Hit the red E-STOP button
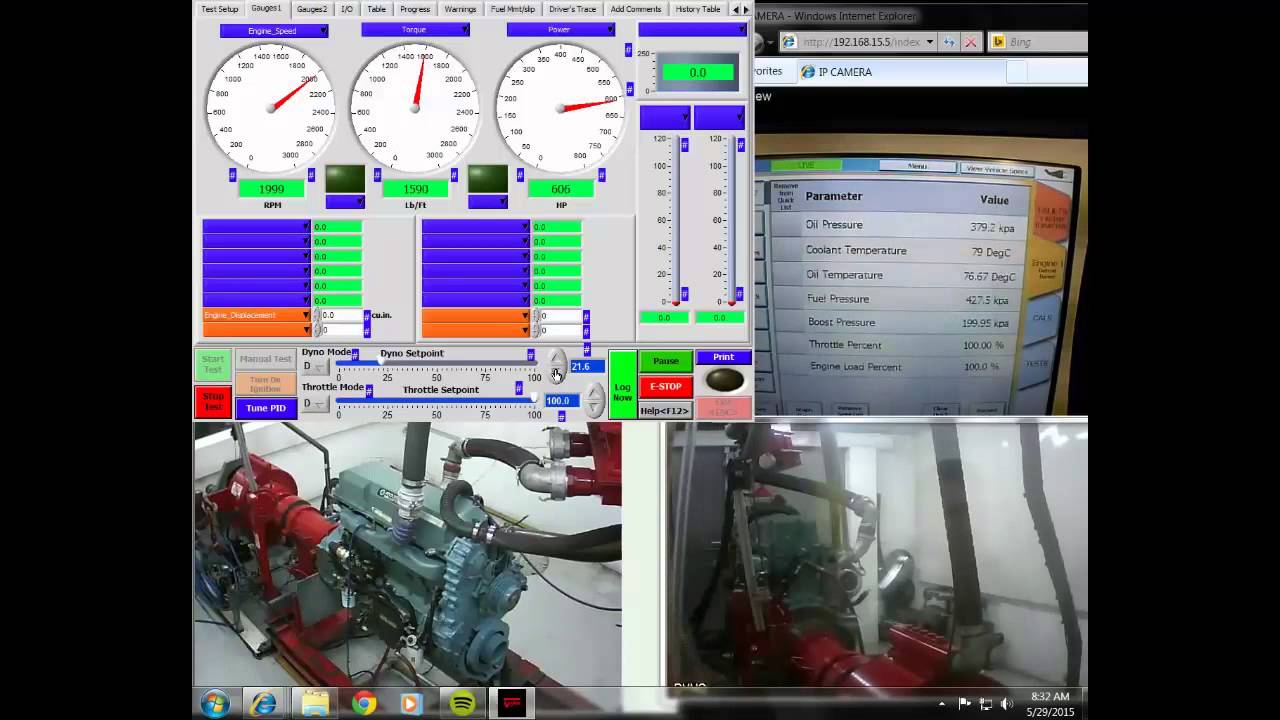The width and height of the screenshot is (1280, 720). tap(665, 387)
